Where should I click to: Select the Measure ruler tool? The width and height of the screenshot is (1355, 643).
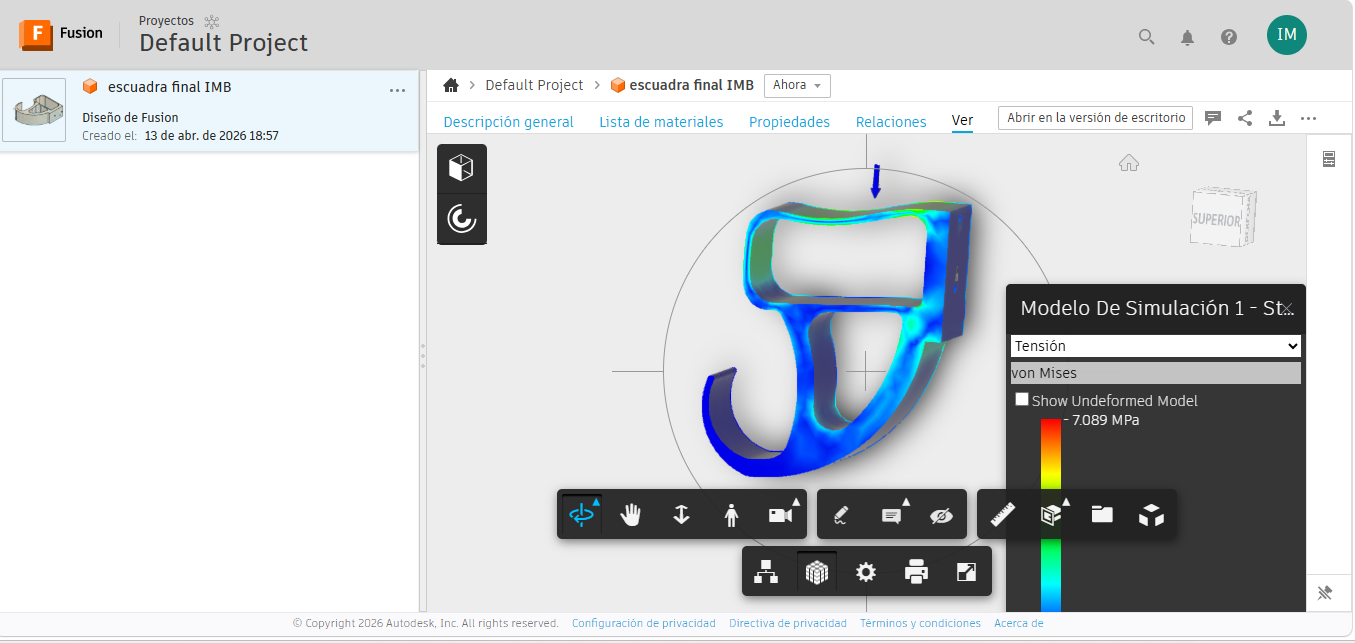coord(1002,515)
